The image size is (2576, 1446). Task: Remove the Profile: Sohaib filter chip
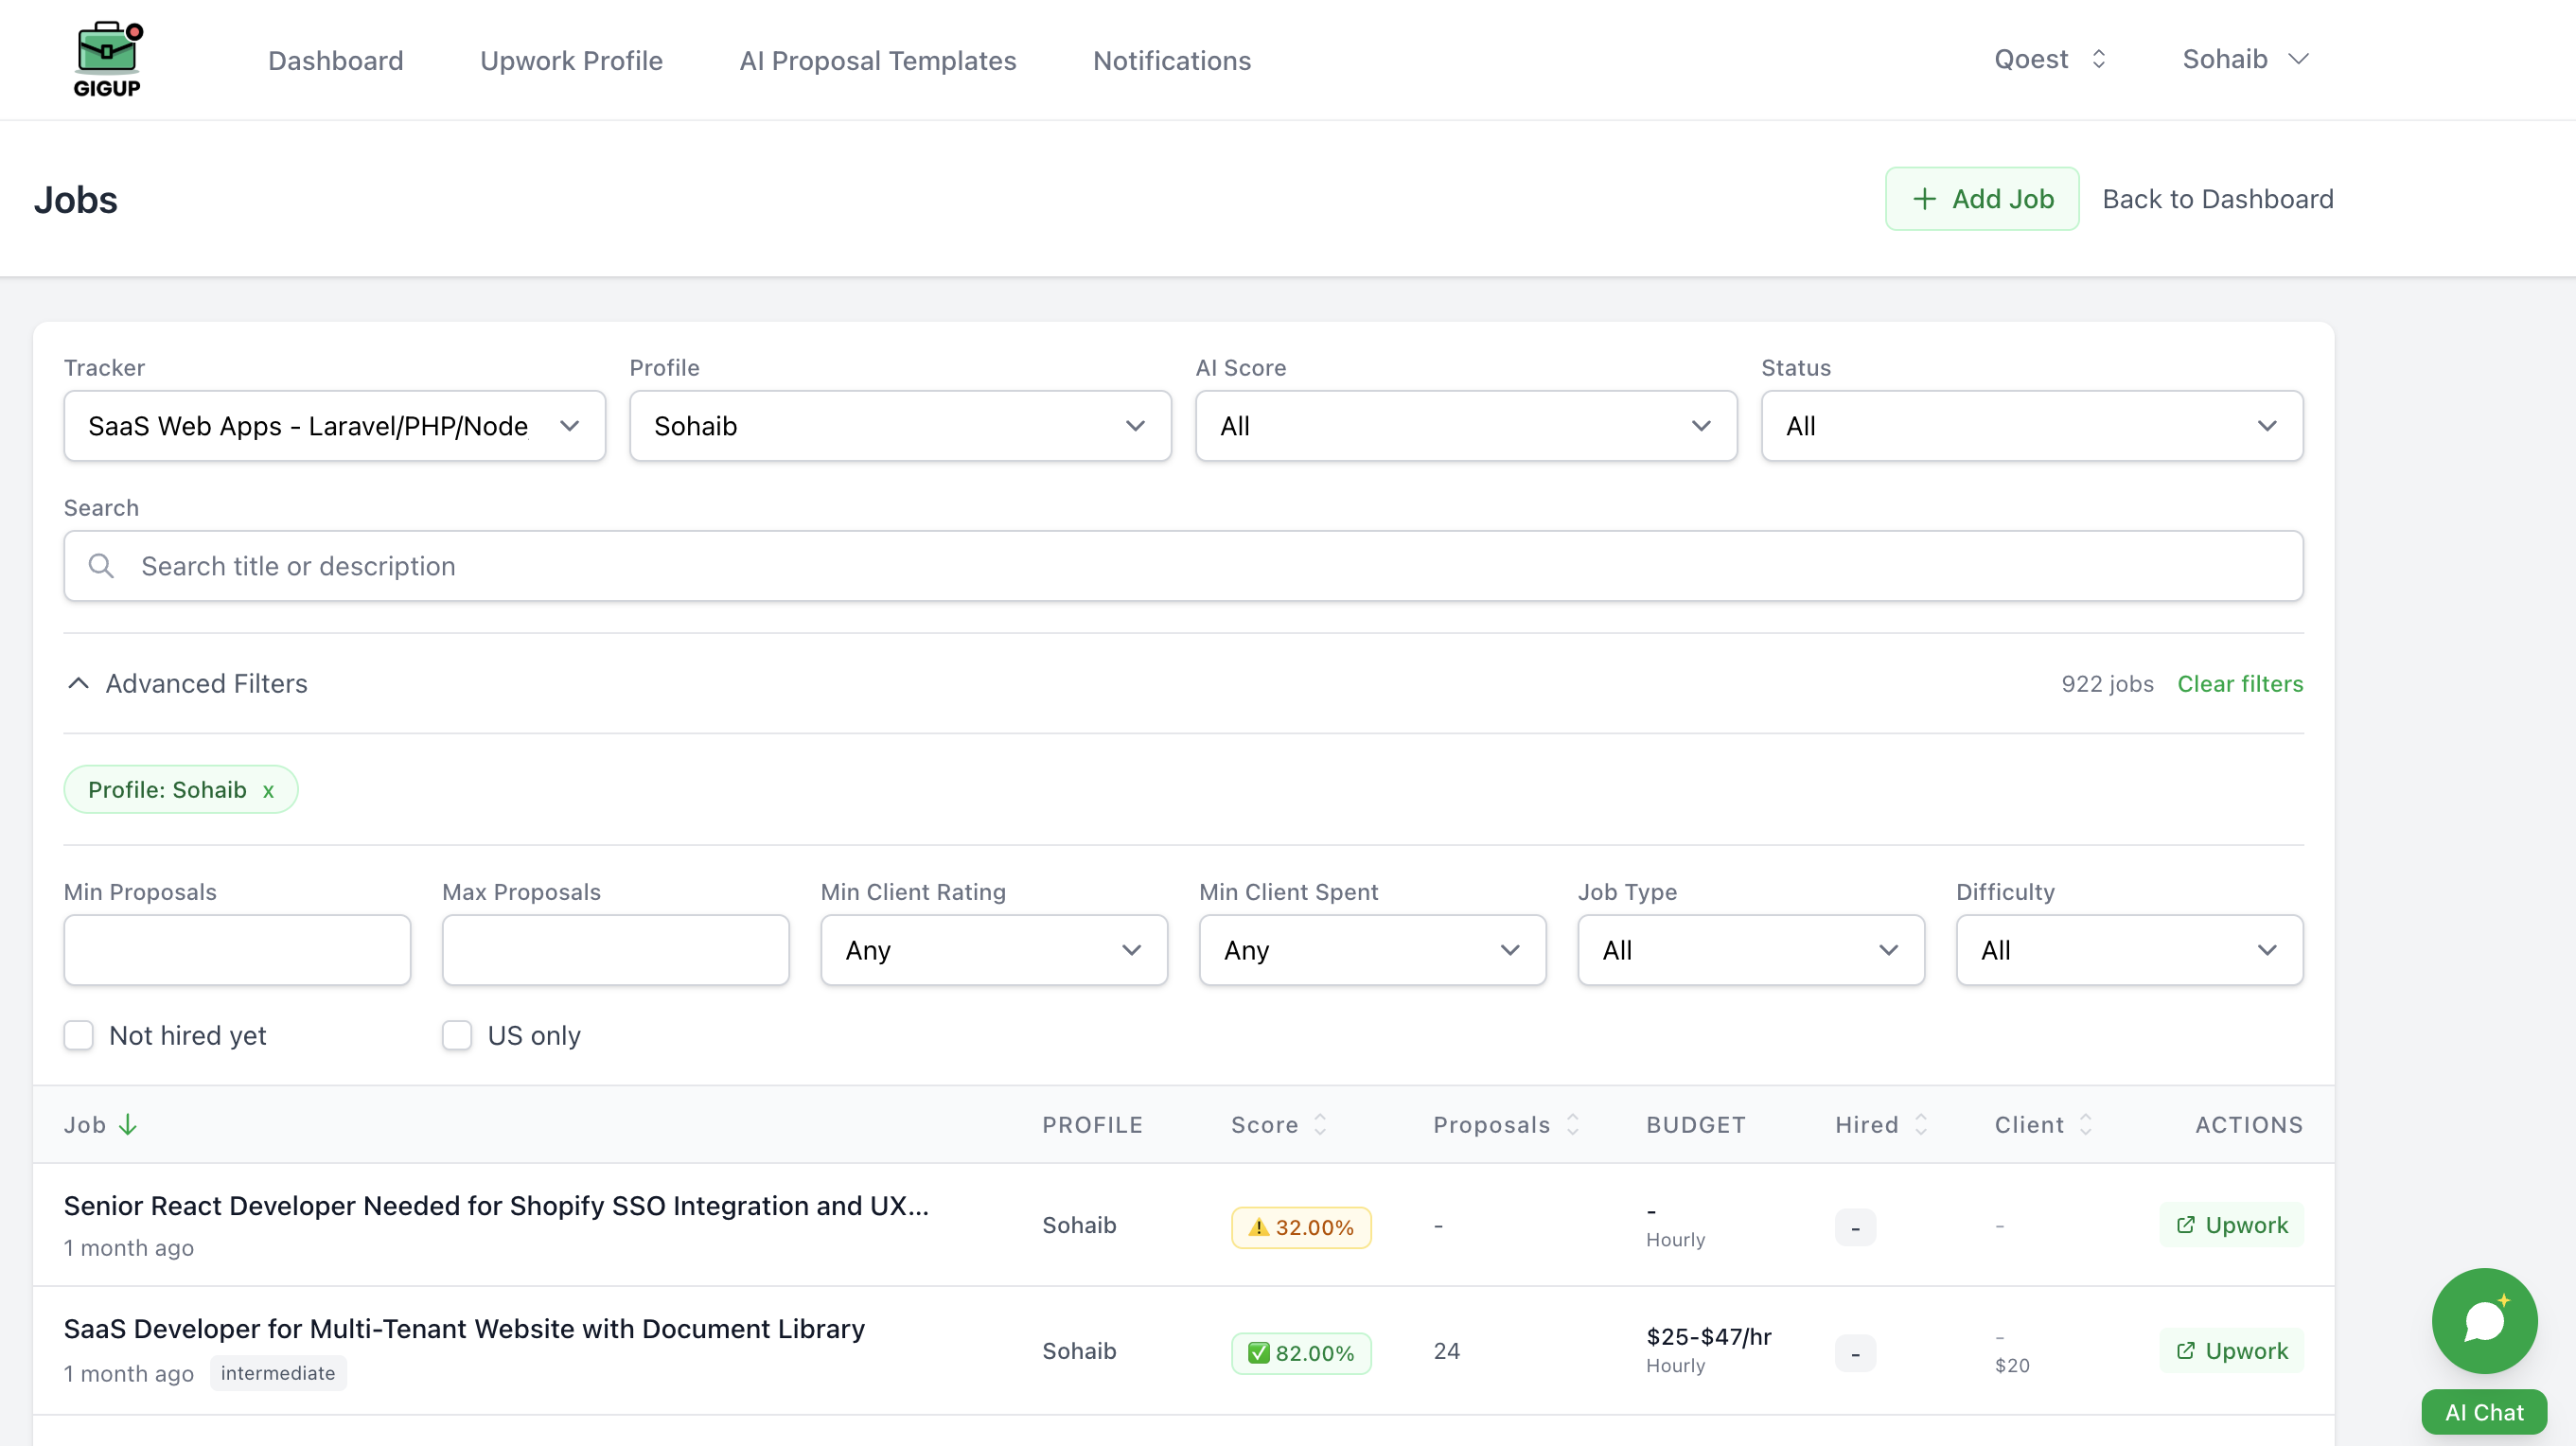pyautogui.click(x=268, y=791)
